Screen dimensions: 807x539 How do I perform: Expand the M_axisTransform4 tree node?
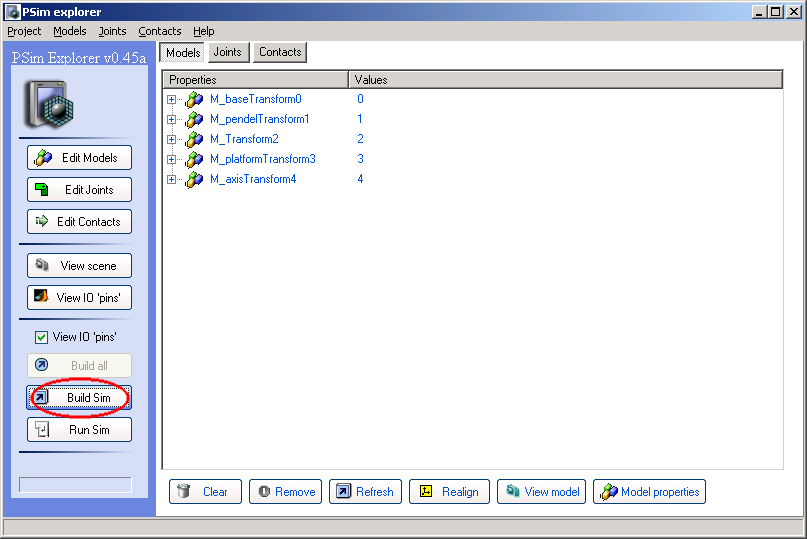coord(171,179)
